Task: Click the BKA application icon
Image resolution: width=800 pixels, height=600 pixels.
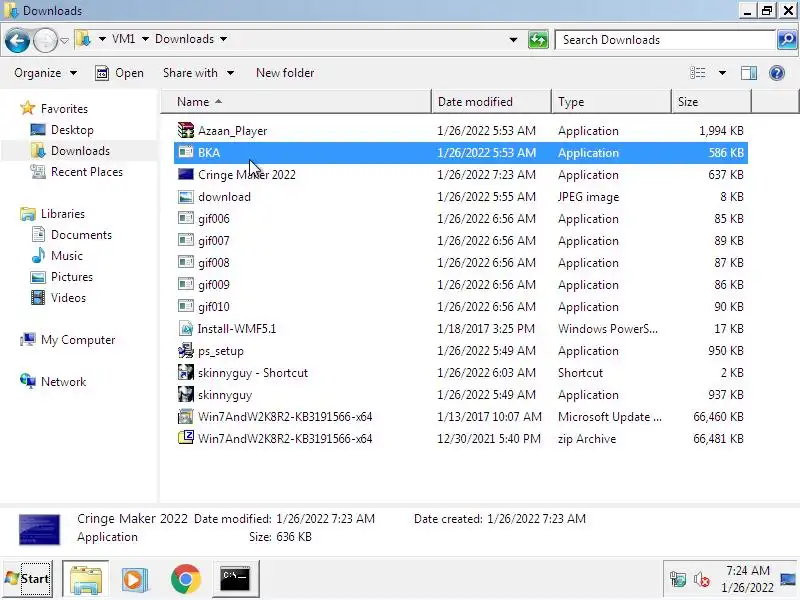Action: [186, 152]
